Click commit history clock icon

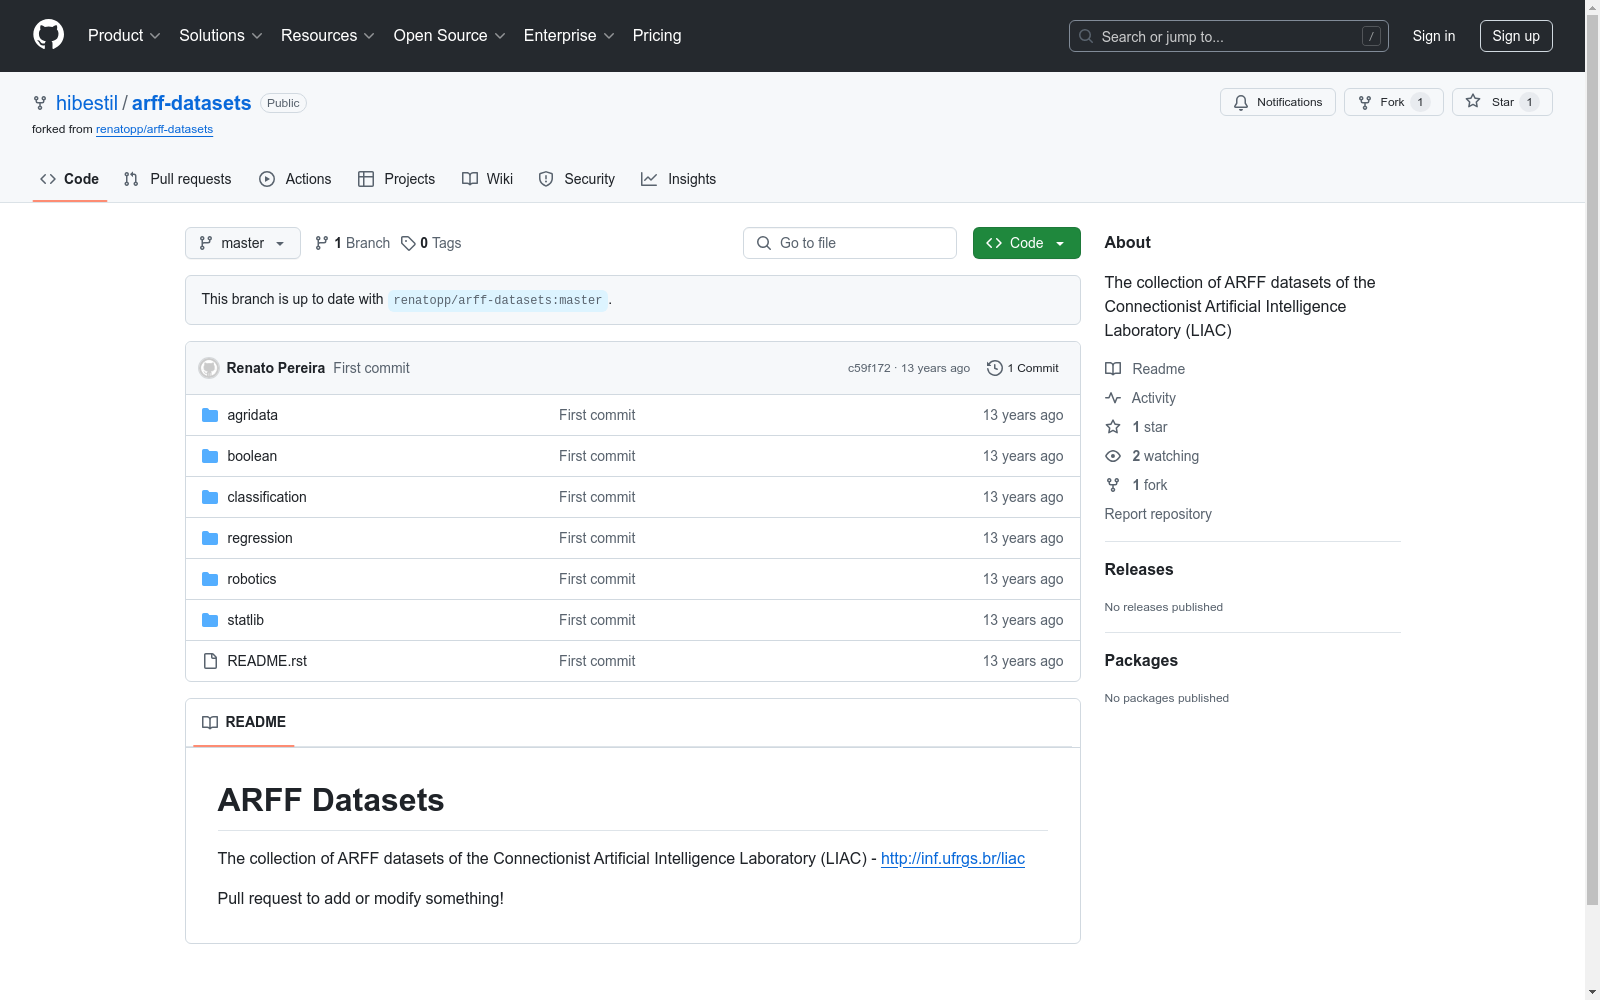click(x=994, y=368)
